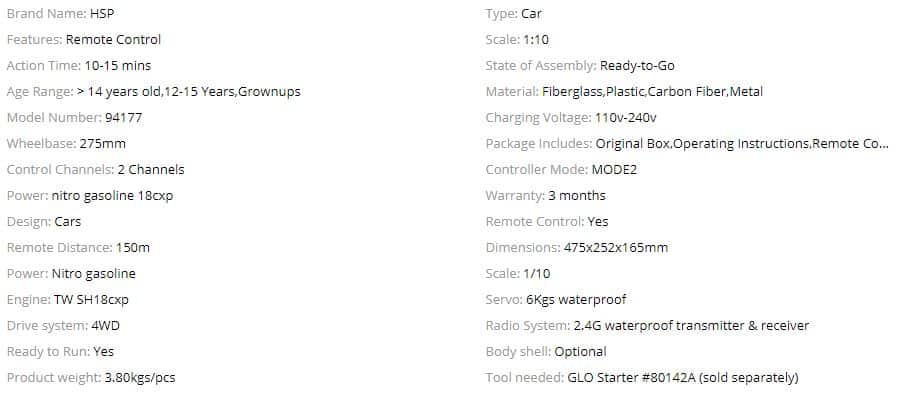Click the Servo 6Kgs waterproof entry

click(x=556, y=300)
